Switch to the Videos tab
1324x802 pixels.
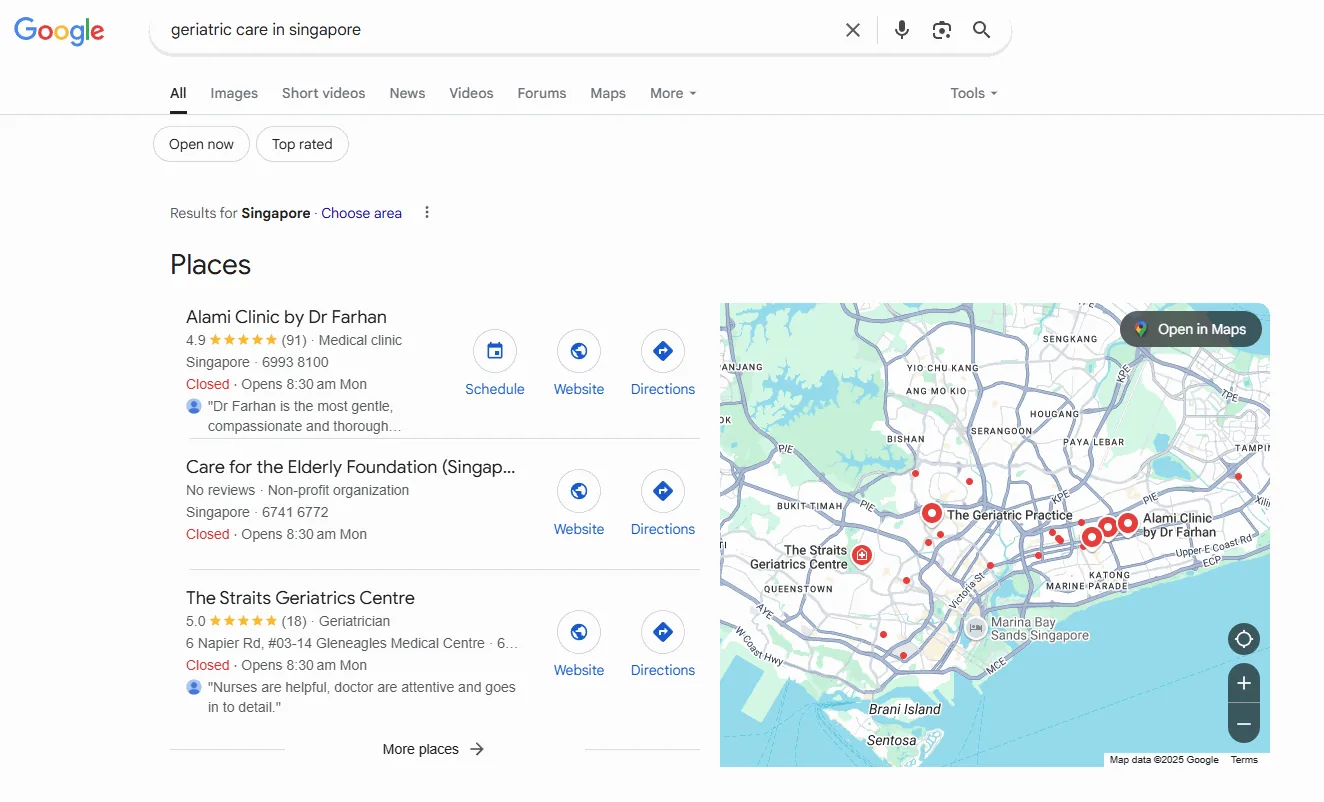click(x=471, y=93)
